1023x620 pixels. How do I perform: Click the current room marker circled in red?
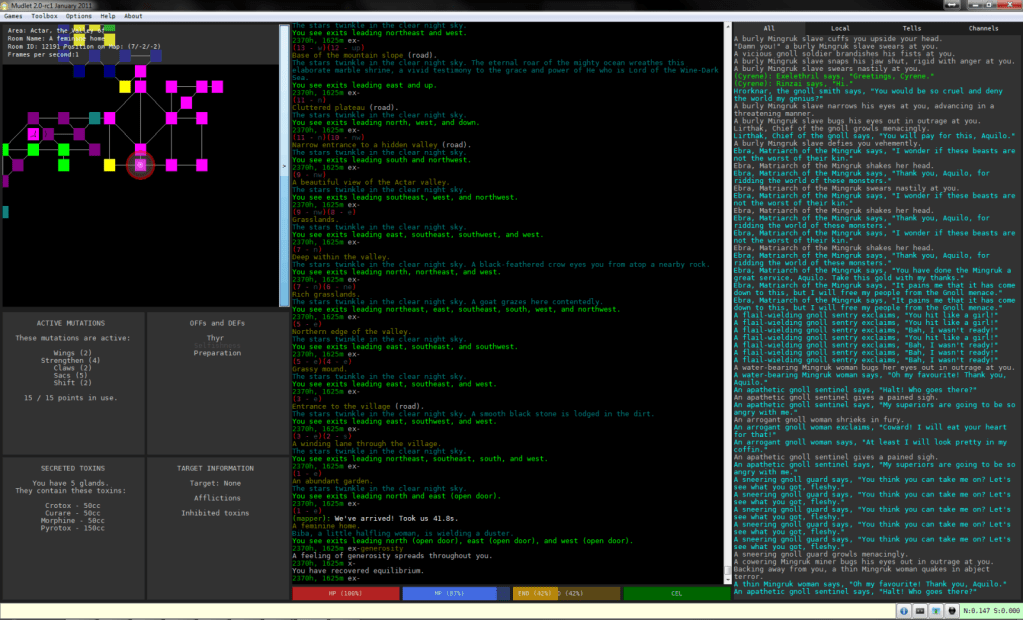pyautogui.click(x=141, y=164)
